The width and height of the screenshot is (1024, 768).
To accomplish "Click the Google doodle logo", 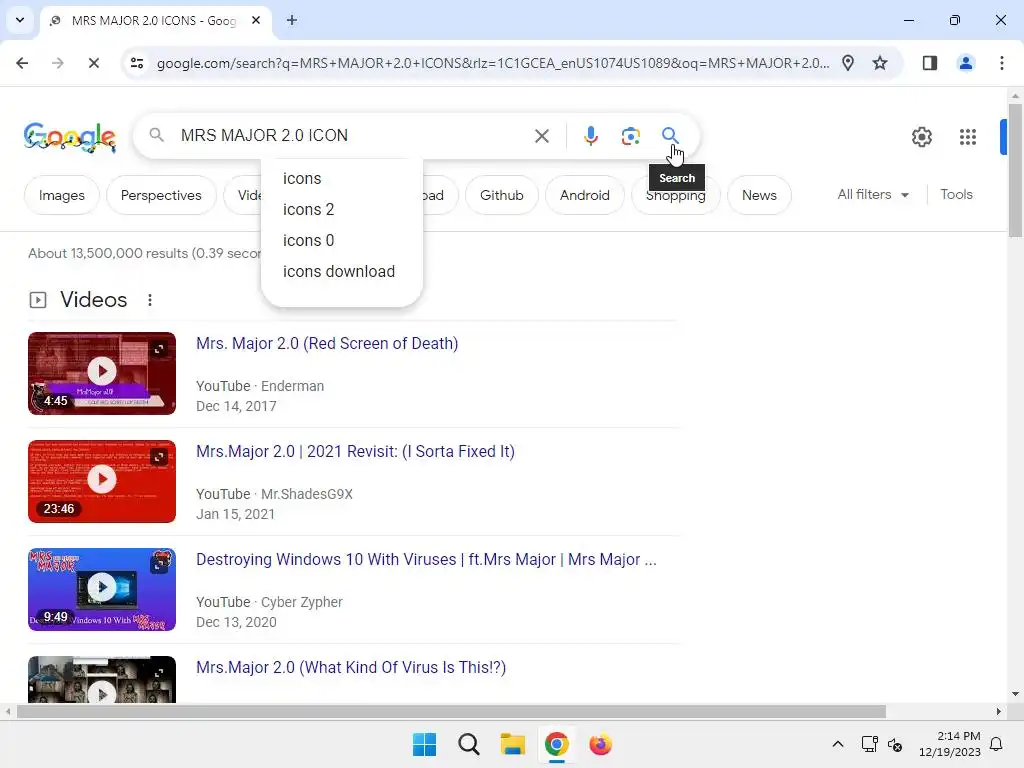I will coord(70,136).
